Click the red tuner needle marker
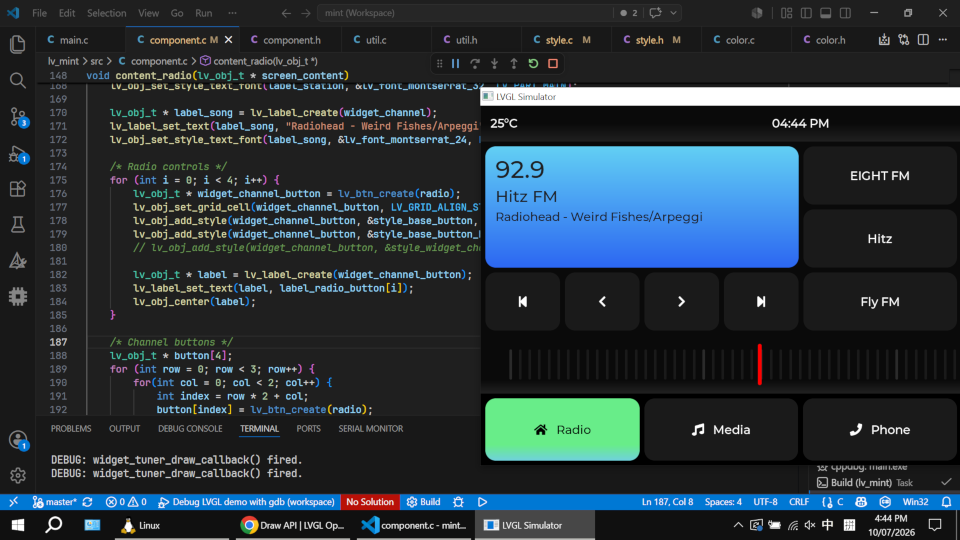 coord(760,364)
